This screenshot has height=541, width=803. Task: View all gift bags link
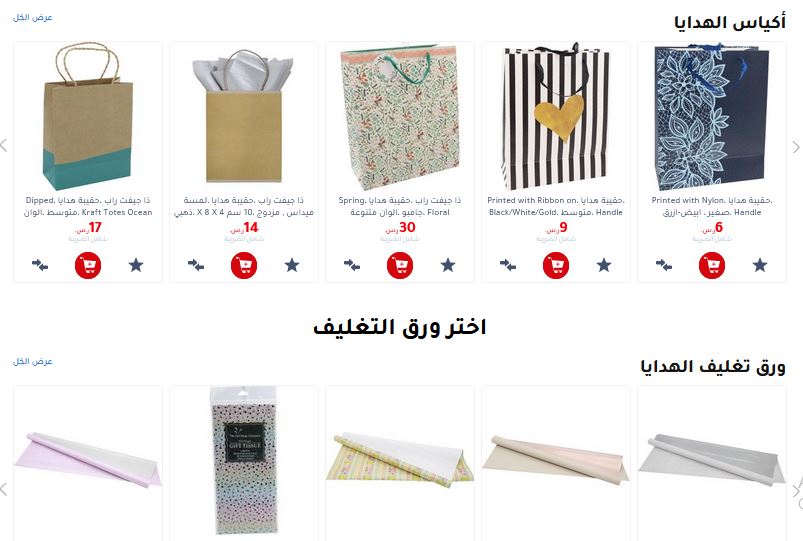click(x=33, y=17)
